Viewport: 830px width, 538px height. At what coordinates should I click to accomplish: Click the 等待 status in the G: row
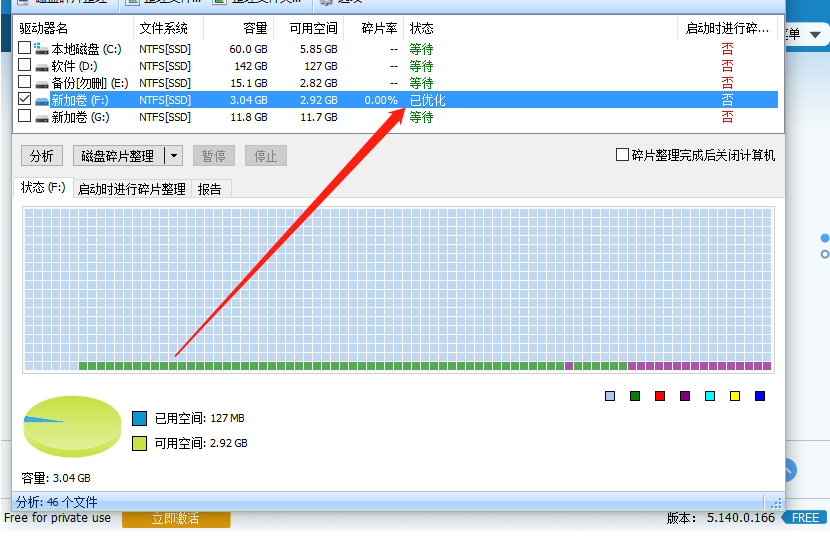(x=421, y=117)
